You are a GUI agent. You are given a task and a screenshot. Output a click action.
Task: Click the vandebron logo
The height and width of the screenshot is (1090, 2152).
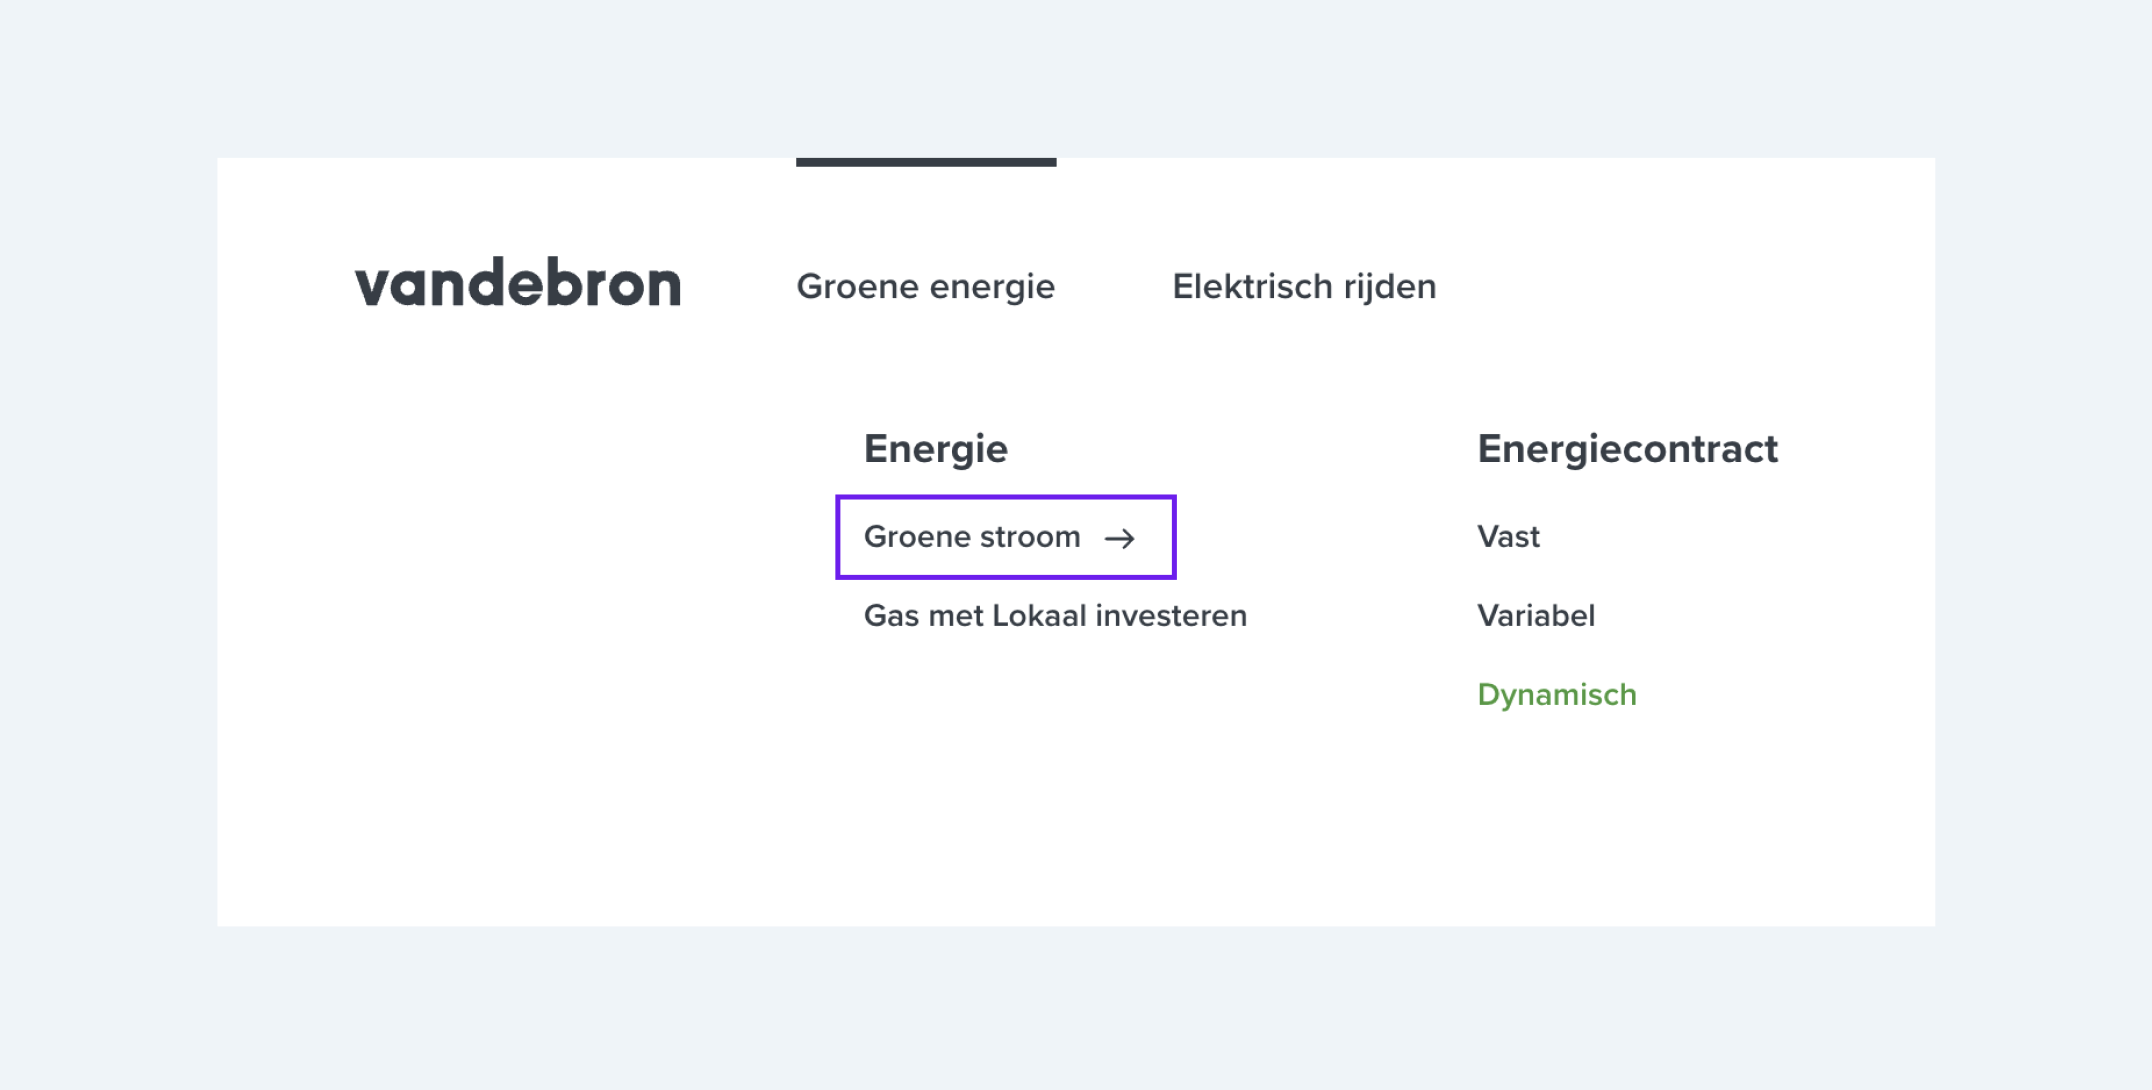[518, 285]
